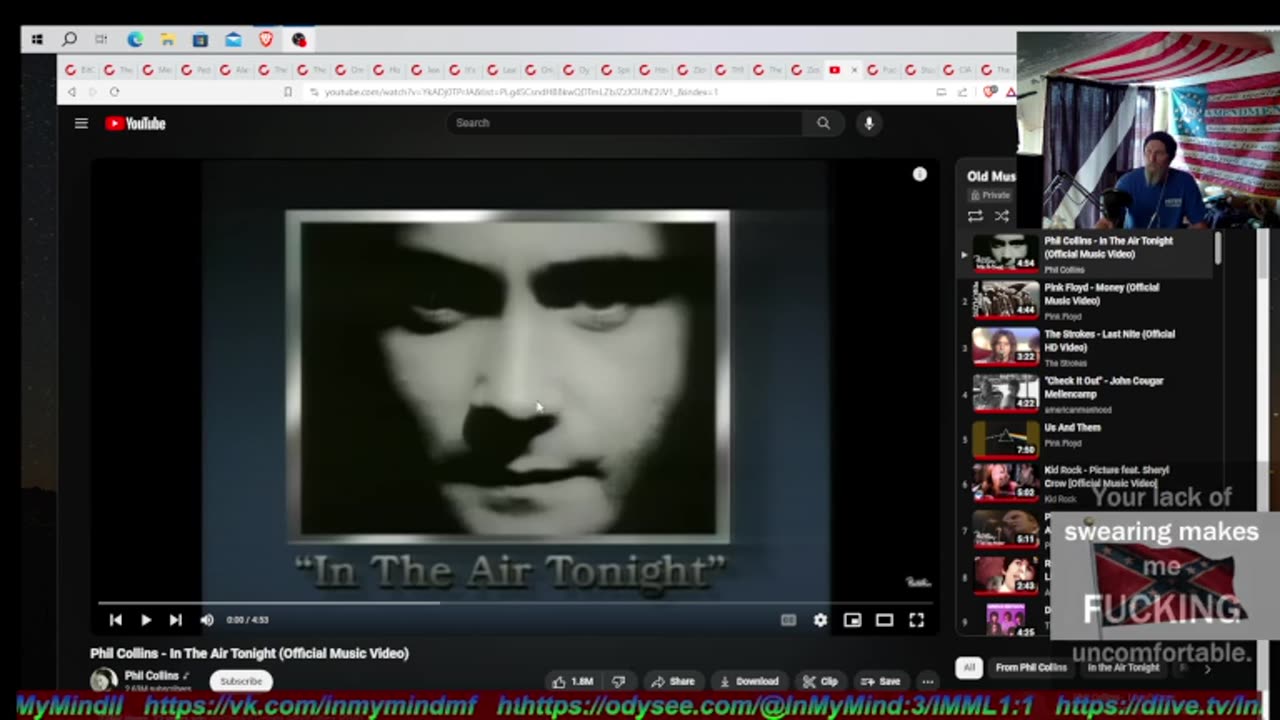The image size is (1280, 720).
Task: Click the video title text
Action: 250,653
